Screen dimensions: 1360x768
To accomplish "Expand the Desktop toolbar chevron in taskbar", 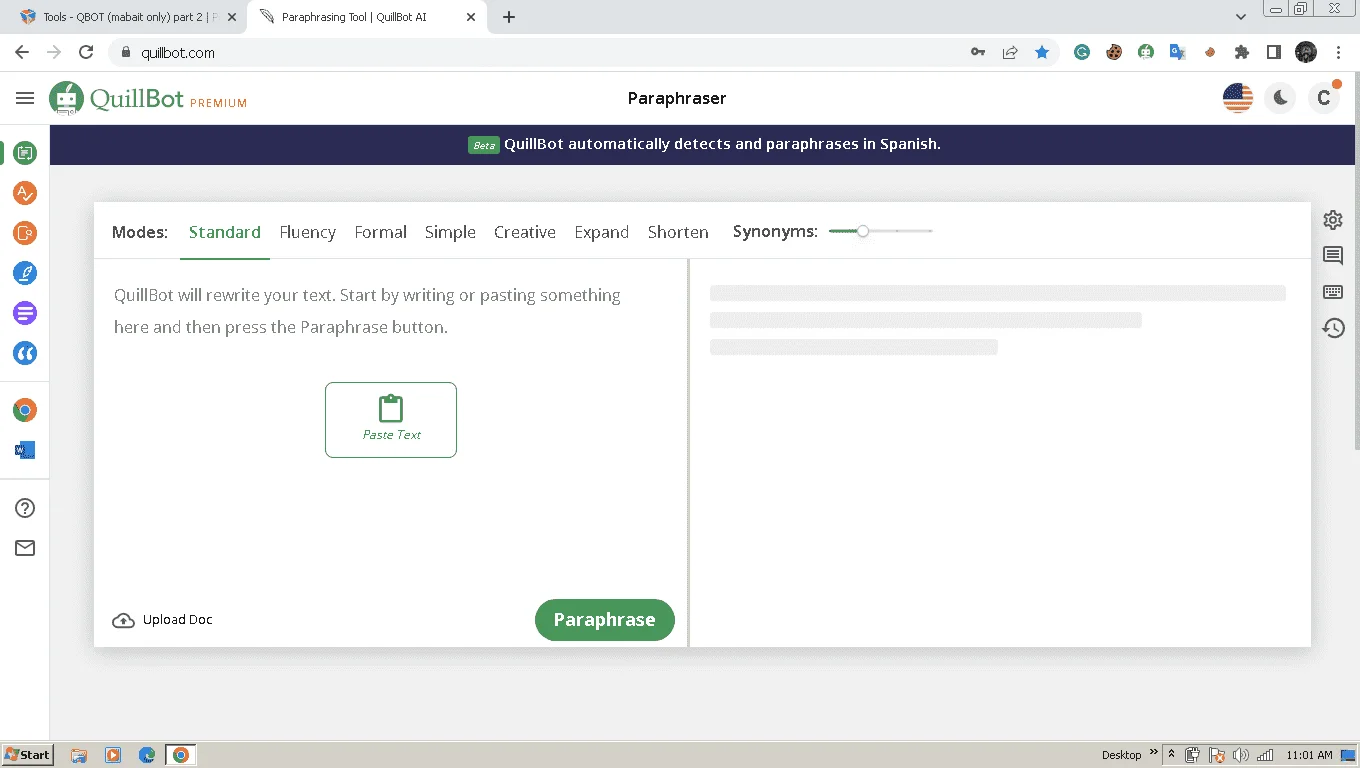I will 1154,752.
